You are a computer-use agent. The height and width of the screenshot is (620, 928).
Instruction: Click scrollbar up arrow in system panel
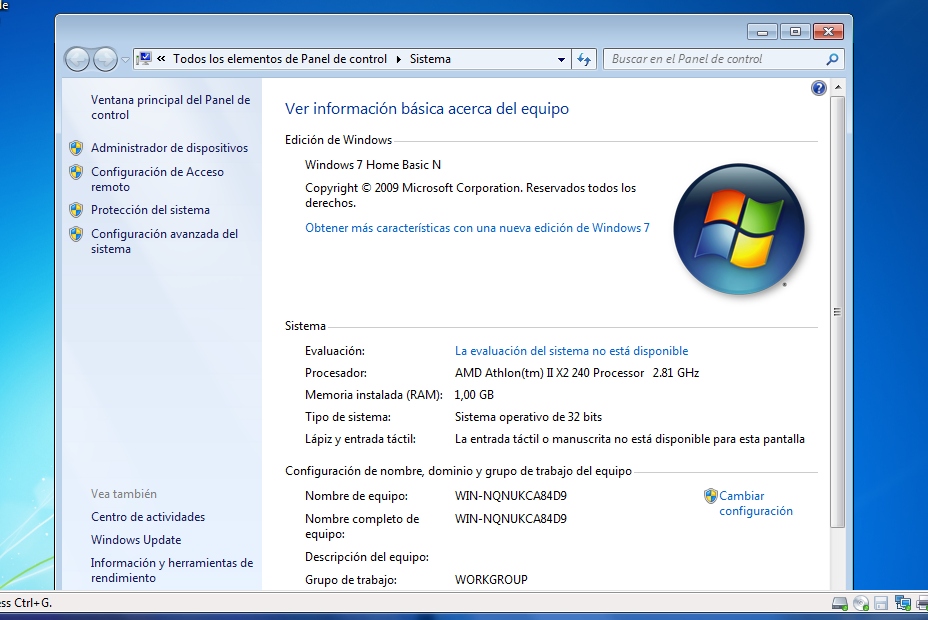click(837, 88)
